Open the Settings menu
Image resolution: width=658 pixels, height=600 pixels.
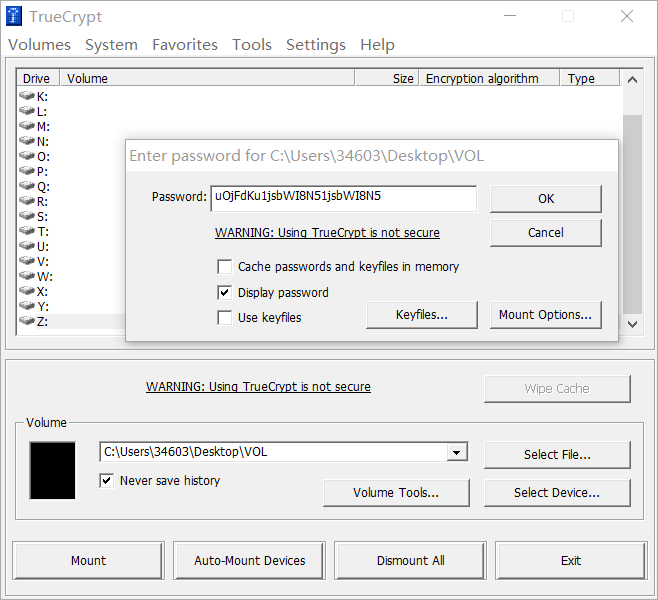pyautogui.click(x=316, y=44)
